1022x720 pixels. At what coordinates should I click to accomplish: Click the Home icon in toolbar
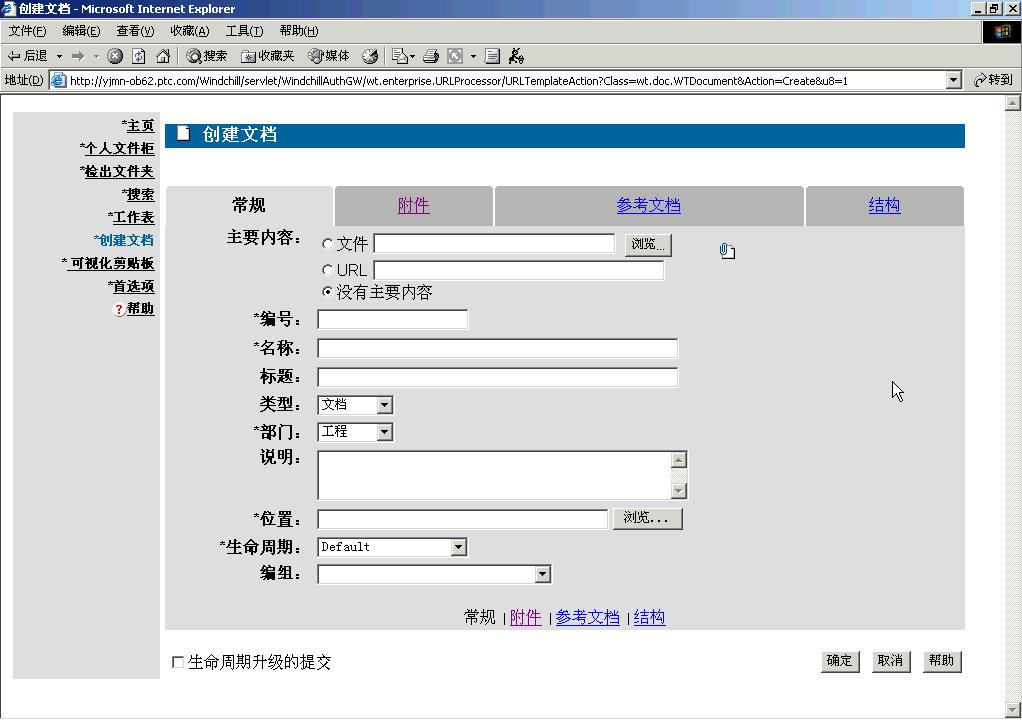pyautogui.click(x=163, y=56)
